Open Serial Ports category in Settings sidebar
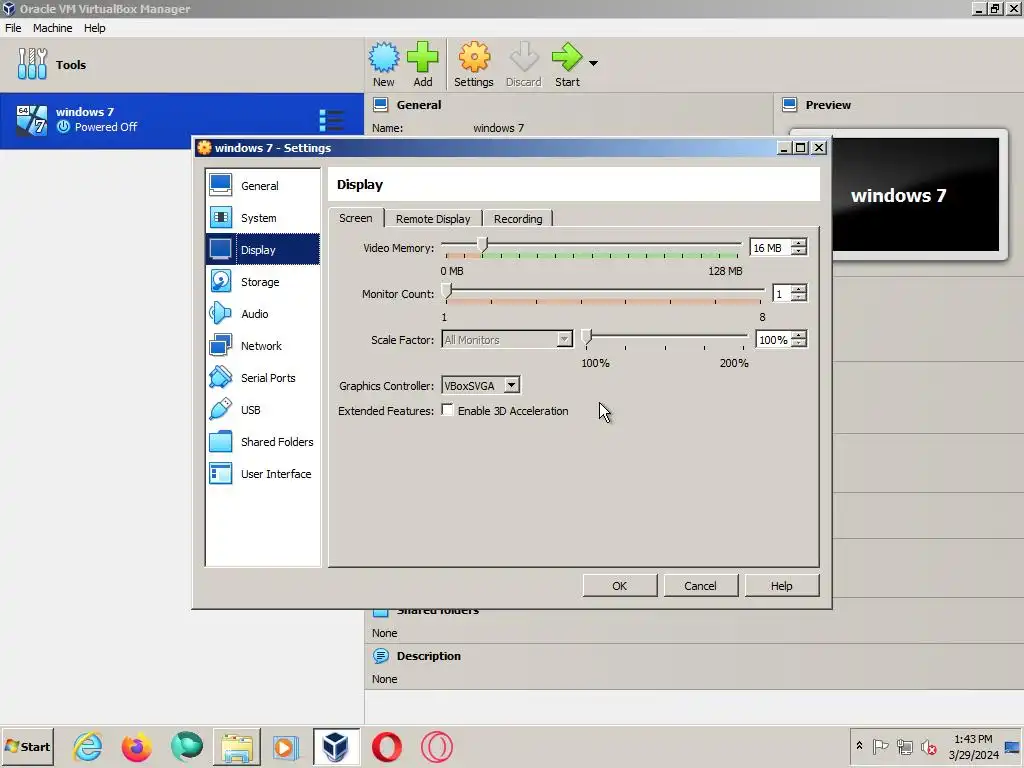 (x=263, y=377)
